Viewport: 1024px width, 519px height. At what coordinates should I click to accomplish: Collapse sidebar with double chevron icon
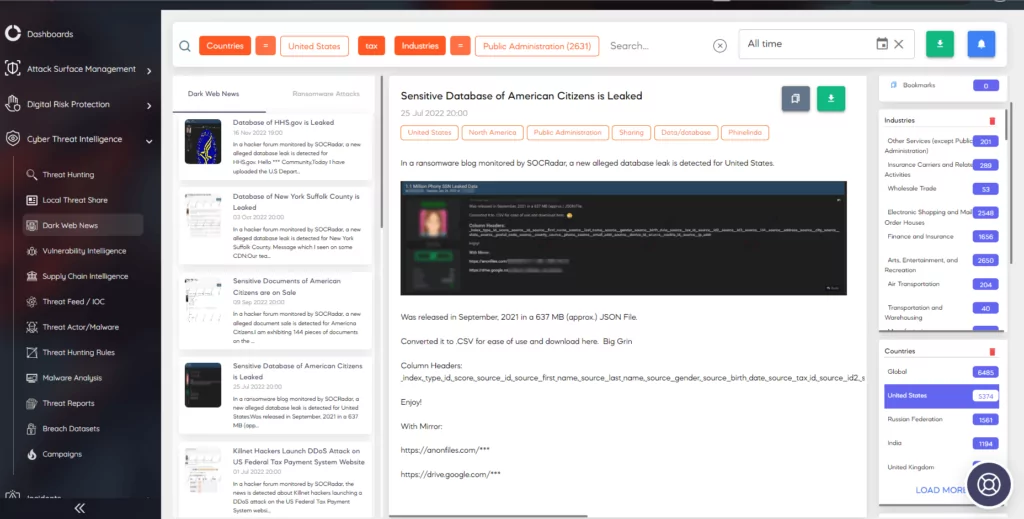(x=80, y=508)
